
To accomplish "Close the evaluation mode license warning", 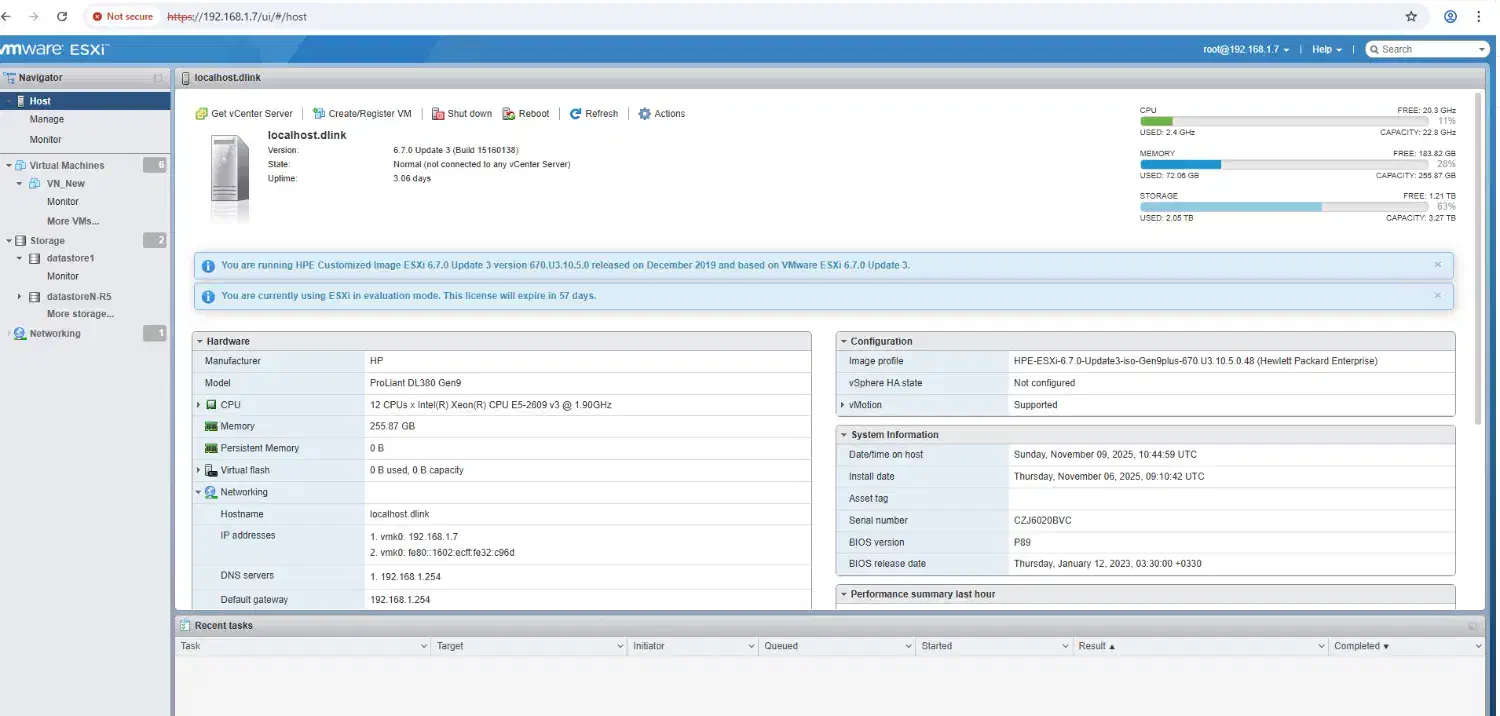I will (x=1438, y=295).
